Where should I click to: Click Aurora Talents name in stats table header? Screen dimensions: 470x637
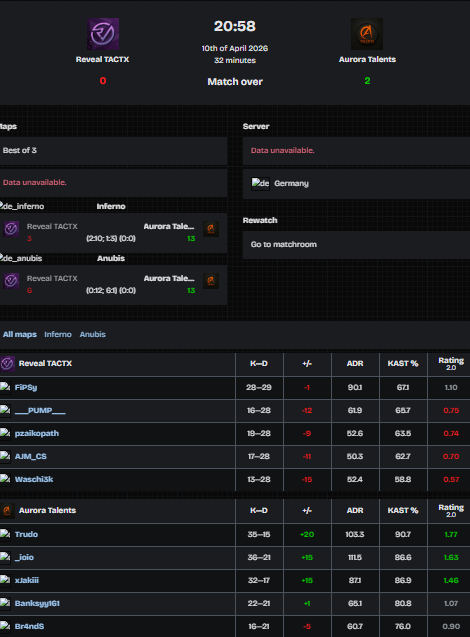pyautogui.click(x=48, y=511)
